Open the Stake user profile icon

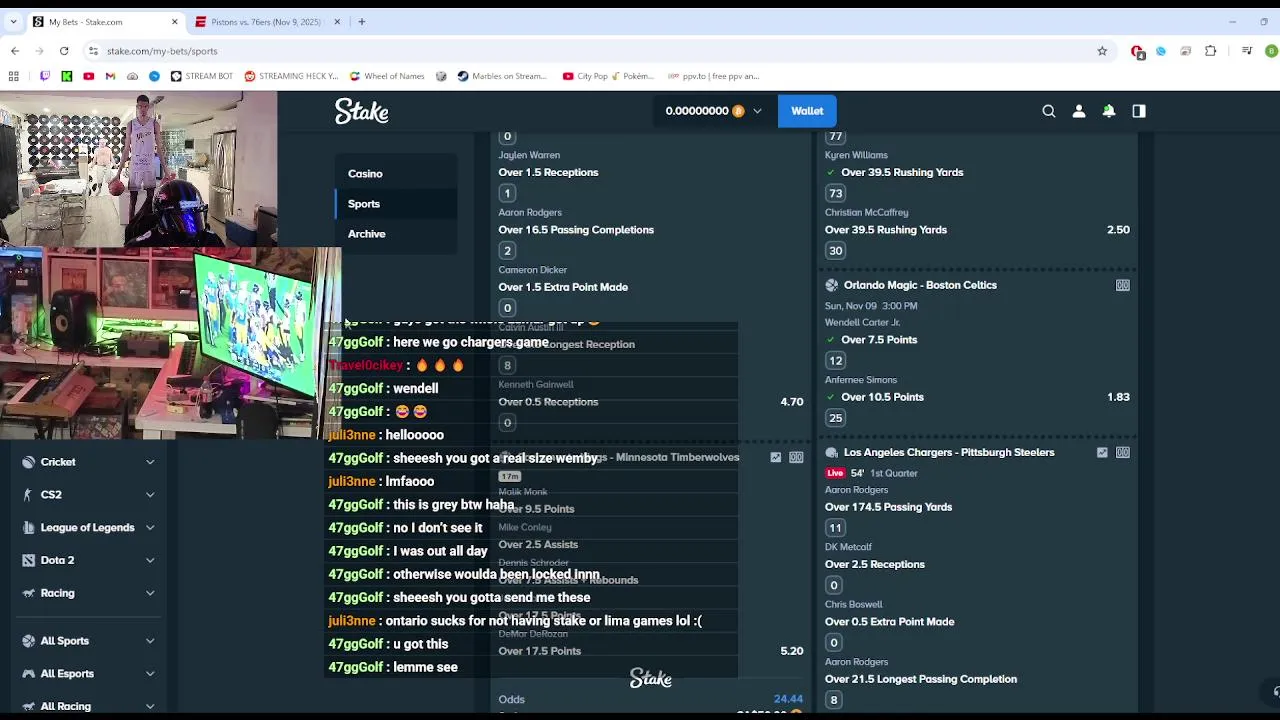pyautogui.click(x=1079, y=111)
